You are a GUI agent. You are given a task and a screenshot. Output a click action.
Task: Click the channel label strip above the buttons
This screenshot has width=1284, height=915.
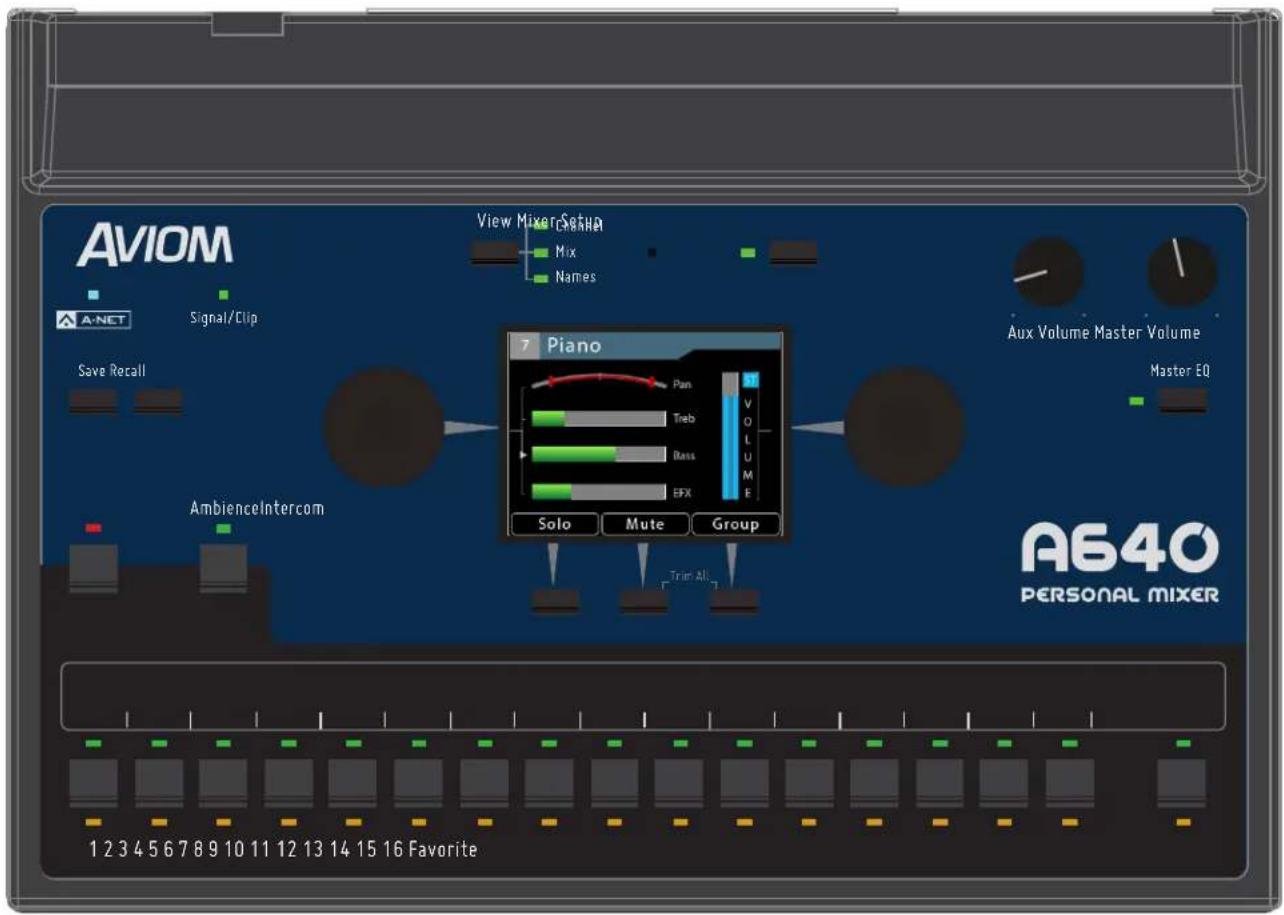tap(643, 696)
